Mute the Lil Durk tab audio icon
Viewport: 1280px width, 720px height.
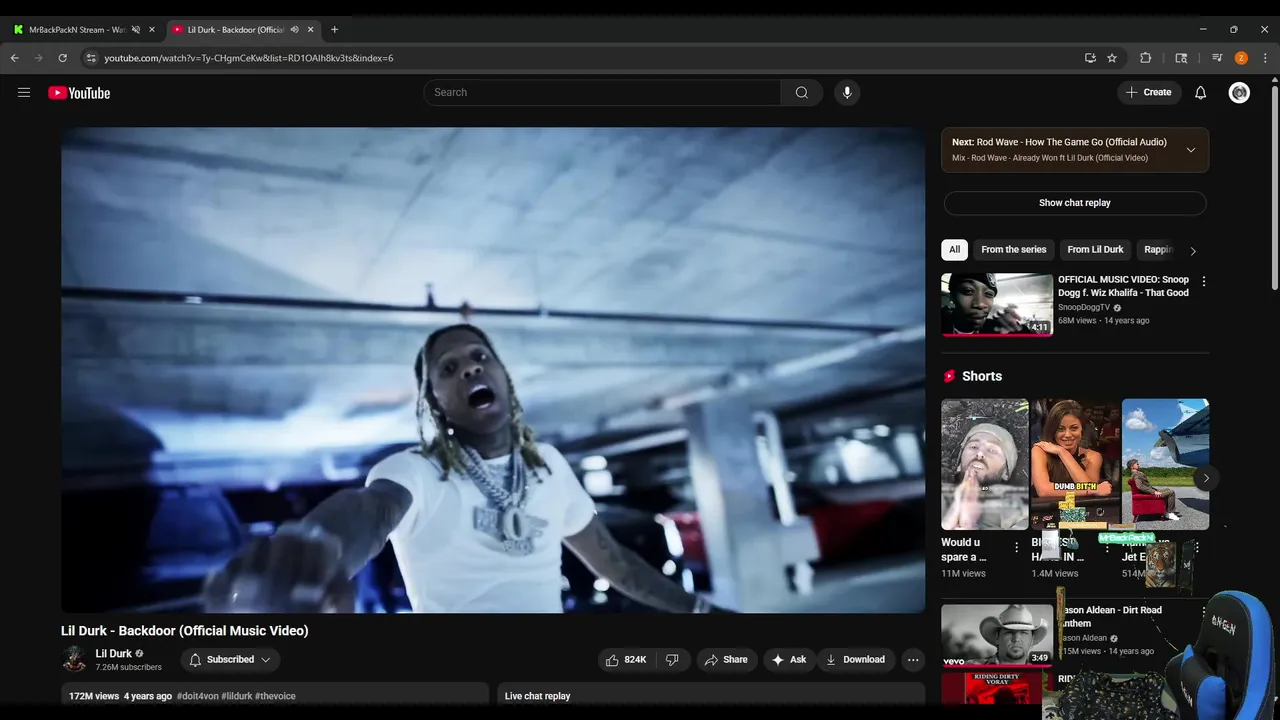(x=294, y=30)
